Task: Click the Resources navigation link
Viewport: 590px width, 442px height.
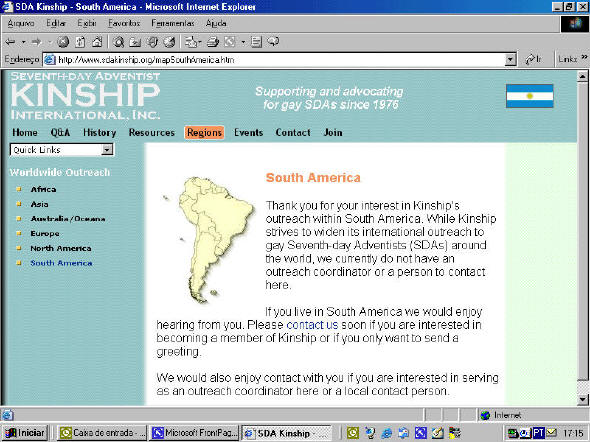Action: [152, 132]
